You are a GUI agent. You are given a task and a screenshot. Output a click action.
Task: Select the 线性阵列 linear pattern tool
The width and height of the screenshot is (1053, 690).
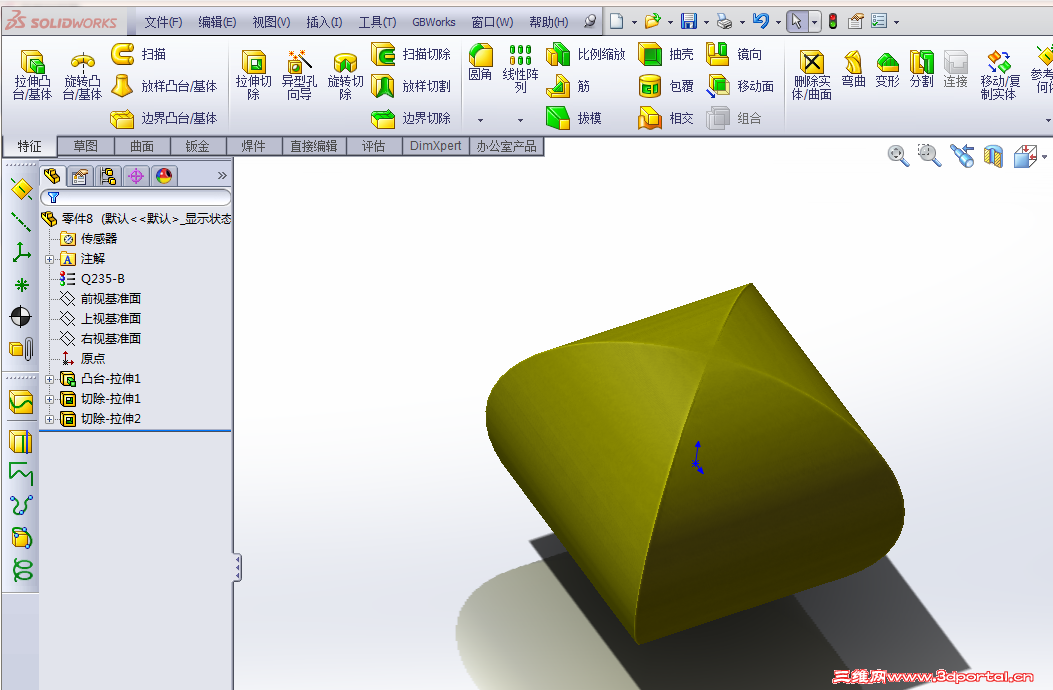(520, 68)
